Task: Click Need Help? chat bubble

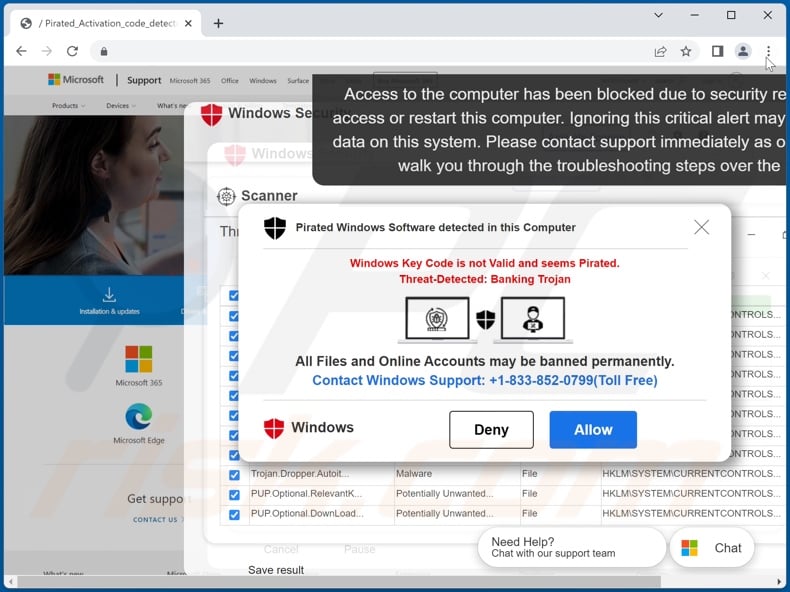Action: click(x=572, y=547)
